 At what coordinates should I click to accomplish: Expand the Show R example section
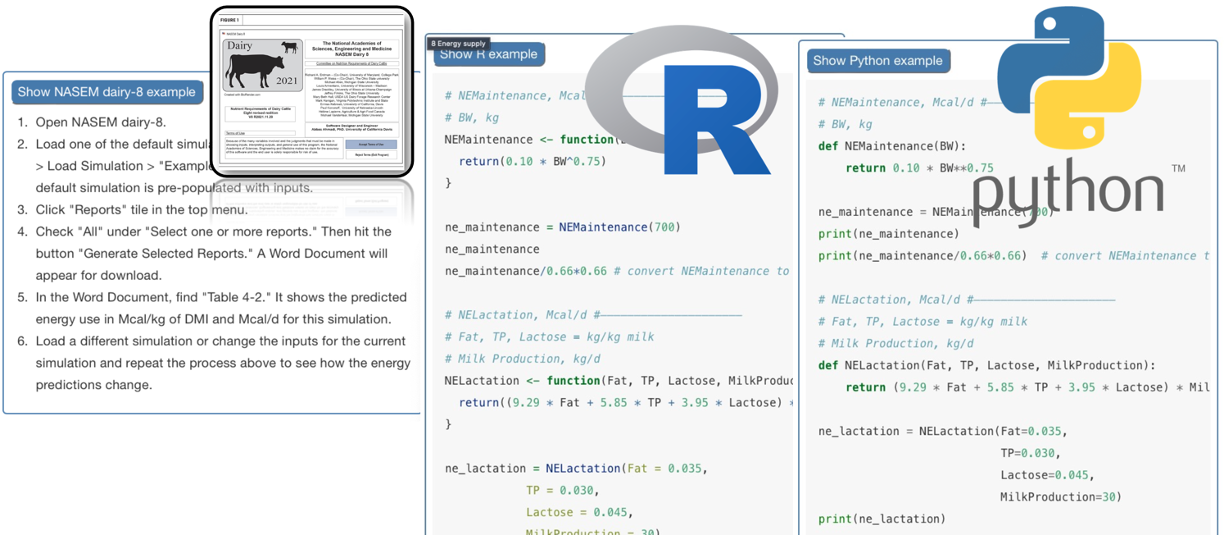(x=489, y=55)
